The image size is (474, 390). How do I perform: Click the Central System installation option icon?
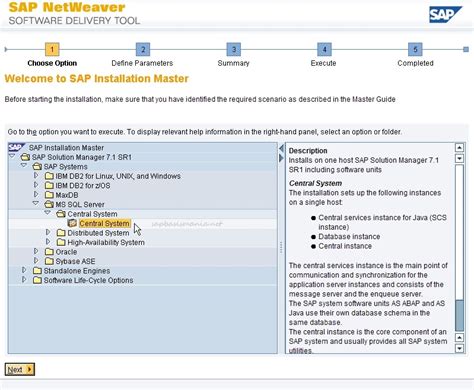[72, 223]
